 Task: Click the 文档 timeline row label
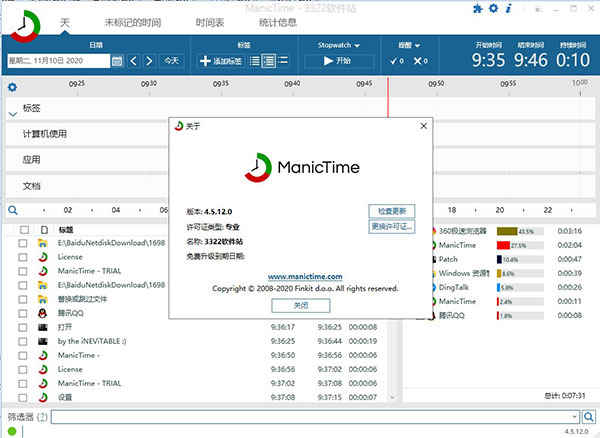31,186
